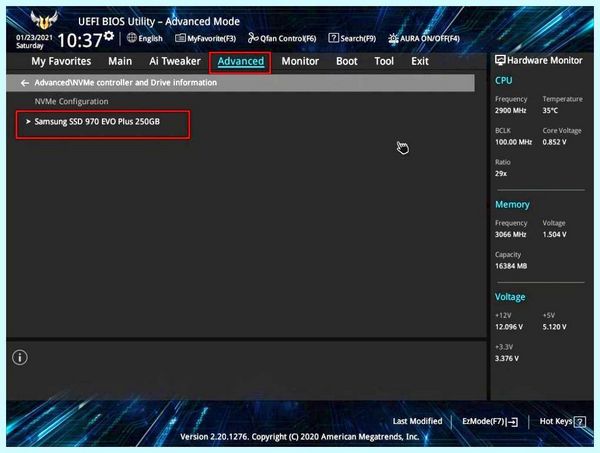Select the Advanced tab
This screenshot has width=600, height=453.
(241, 62)
